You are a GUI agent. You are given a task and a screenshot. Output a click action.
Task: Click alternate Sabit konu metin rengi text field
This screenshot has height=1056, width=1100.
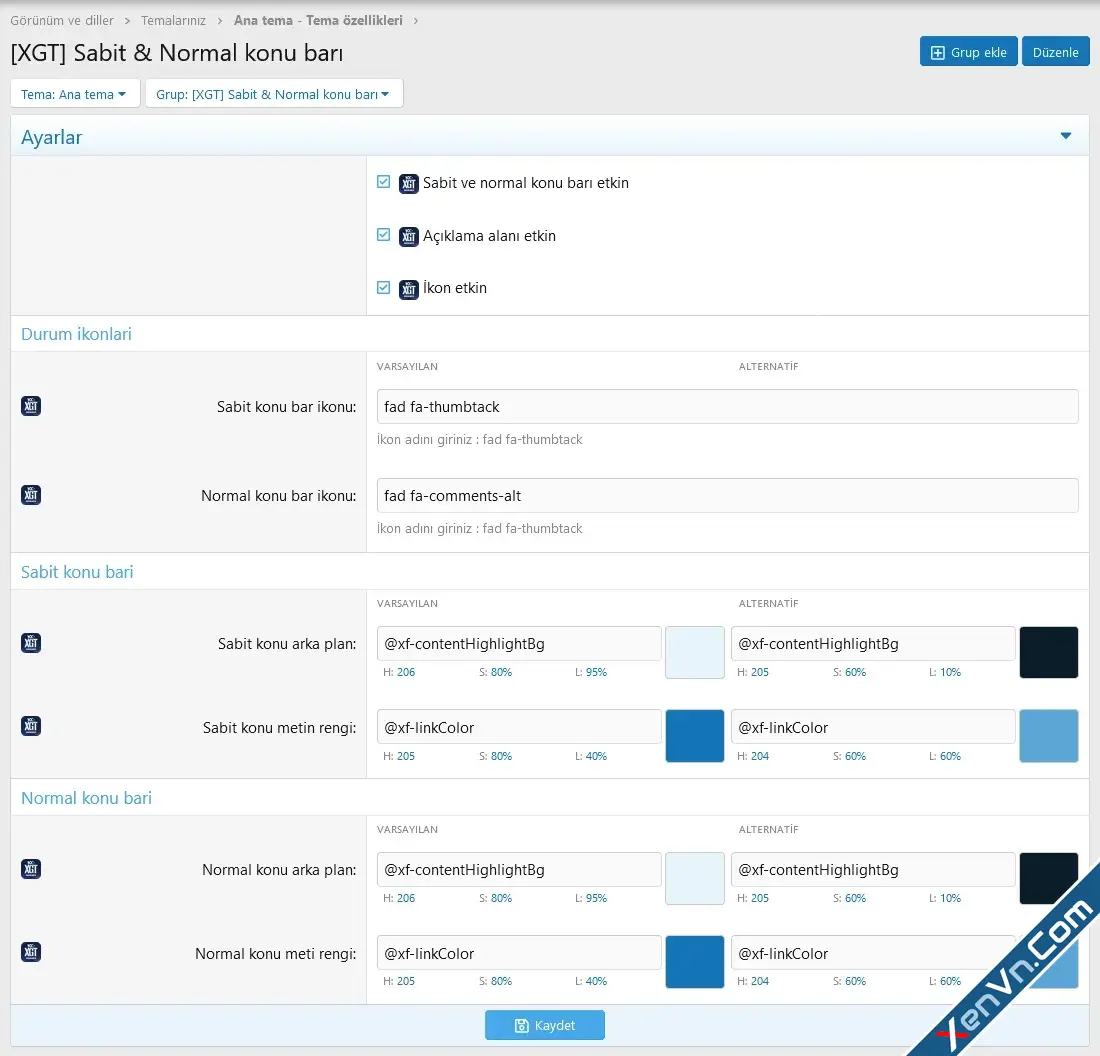click(873, 727)
